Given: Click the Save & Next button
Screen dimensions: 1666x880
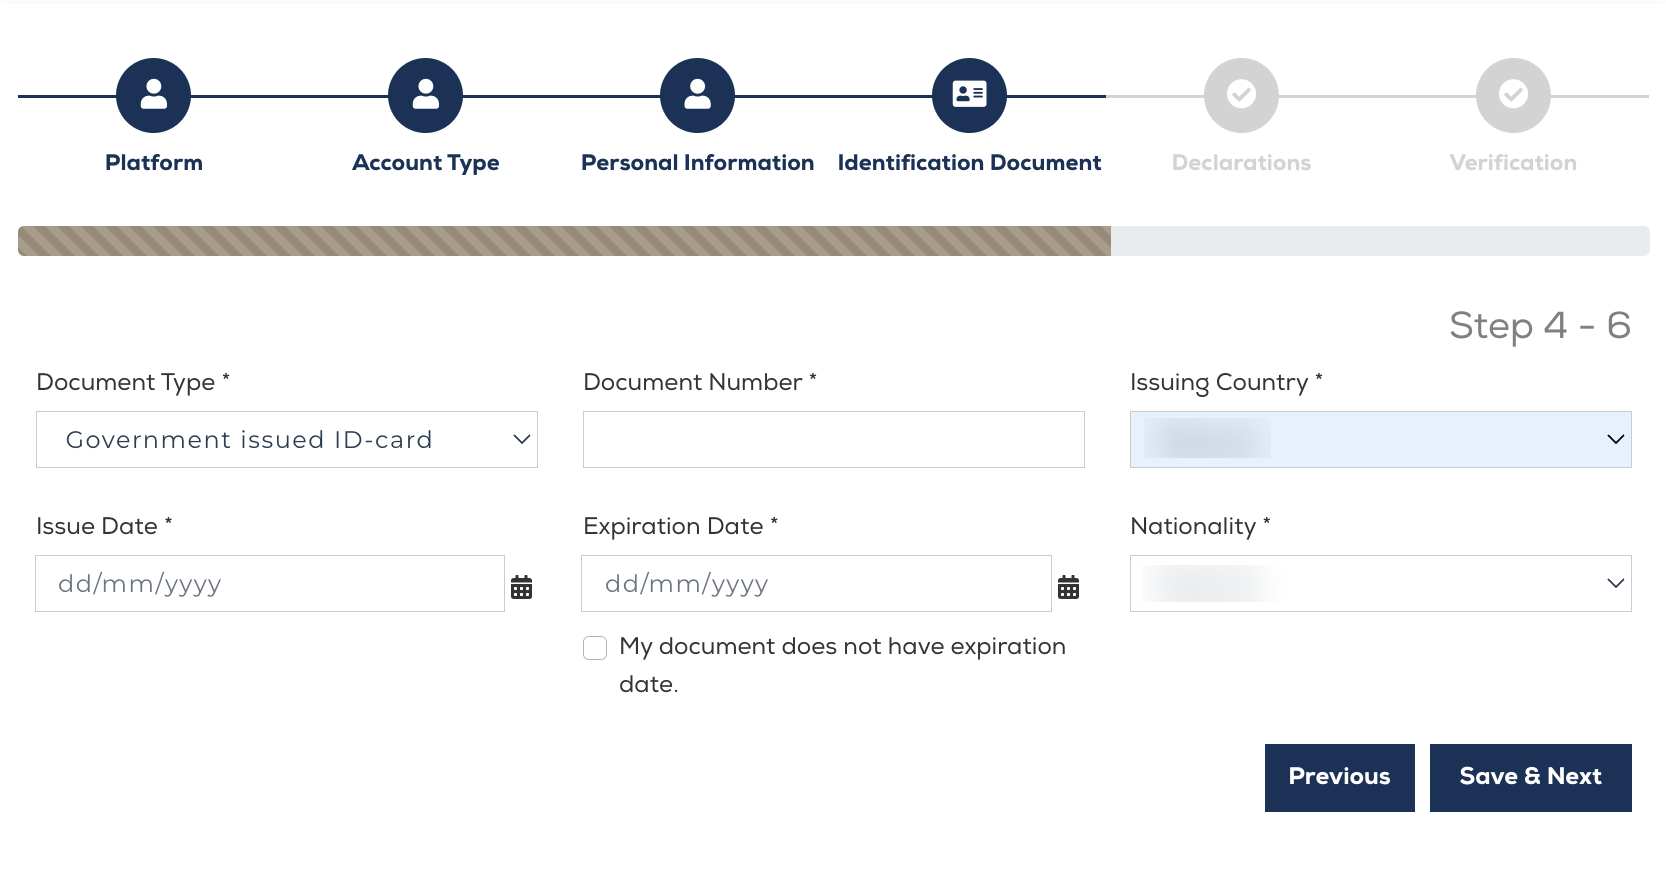Looking at the screenshot, I should [1530, 777].
